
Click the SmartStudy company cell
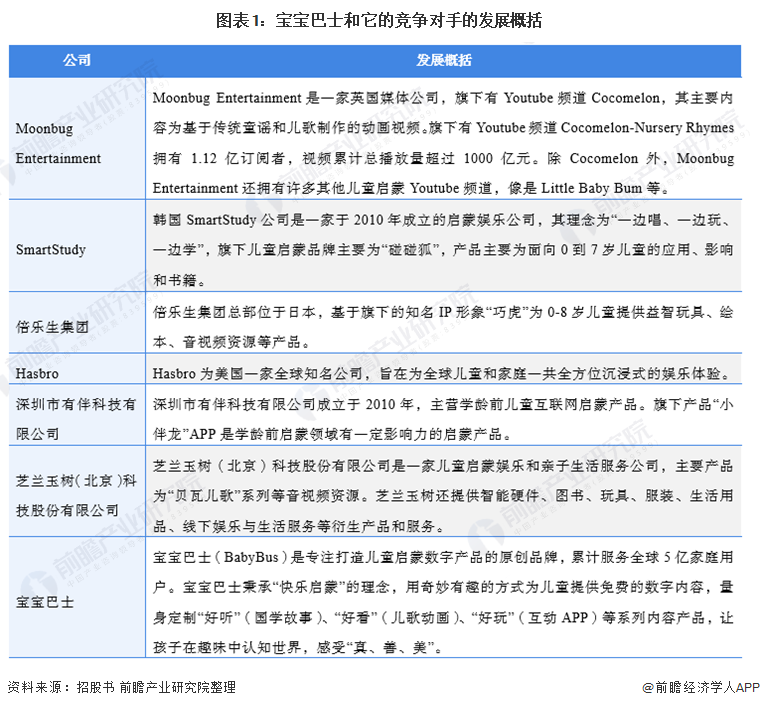77,245
